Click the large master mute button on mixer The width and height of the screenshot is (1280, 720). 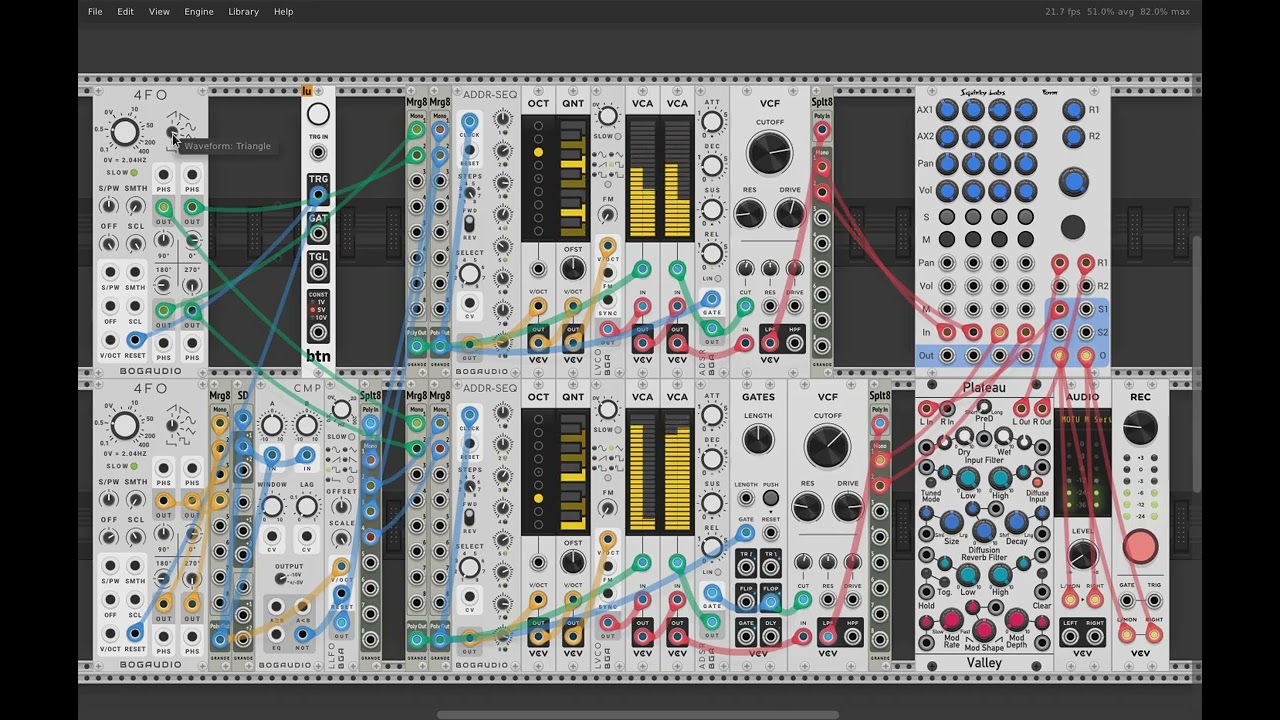(x=1073, y=226)
